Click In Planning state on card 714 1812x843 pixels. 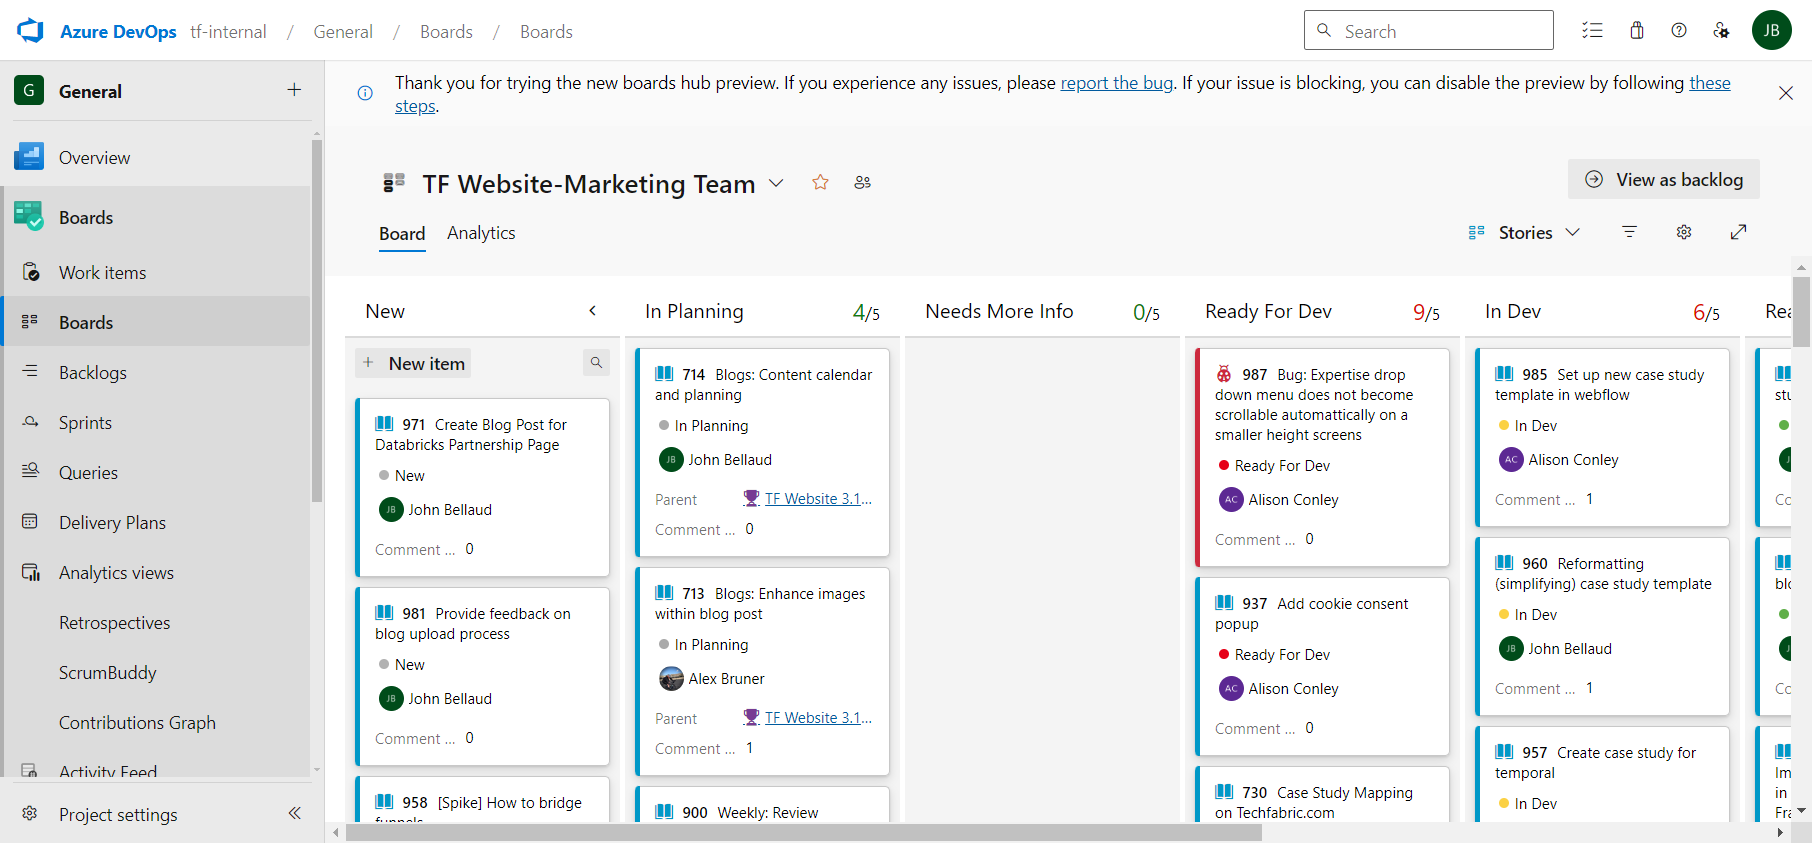704,425
